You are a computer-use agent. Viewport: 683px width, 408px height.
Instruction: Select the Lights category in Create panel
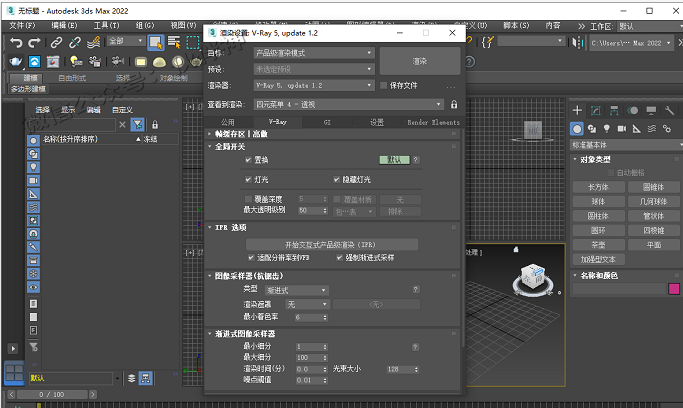point(607,128)
